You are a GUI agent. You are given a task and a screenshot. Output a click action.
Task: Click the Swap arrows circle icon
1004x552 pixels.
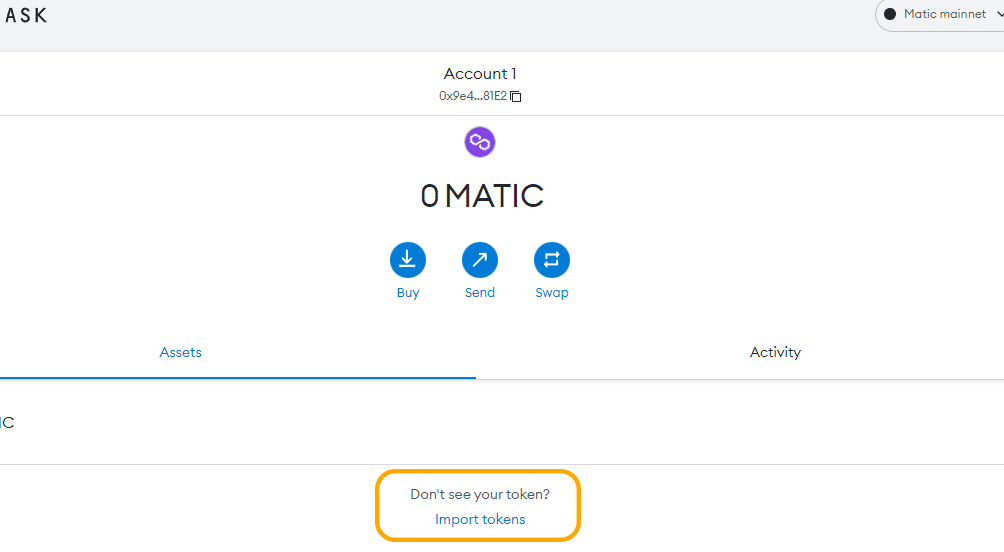pyautogui.click(x=551, y=260)
